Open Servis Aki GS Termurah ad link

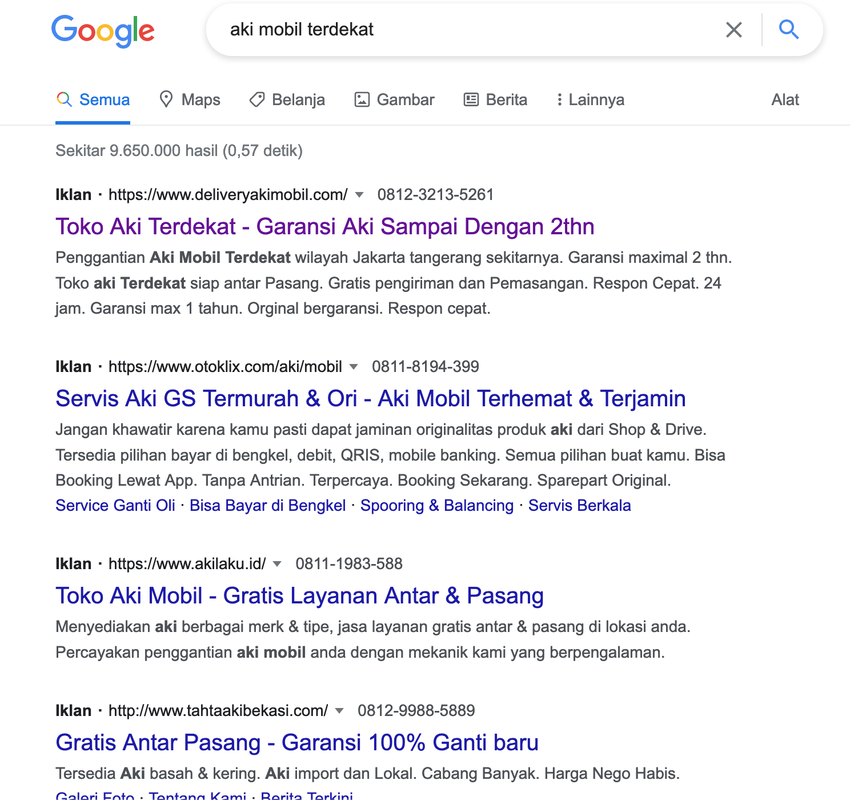point(370,399)
